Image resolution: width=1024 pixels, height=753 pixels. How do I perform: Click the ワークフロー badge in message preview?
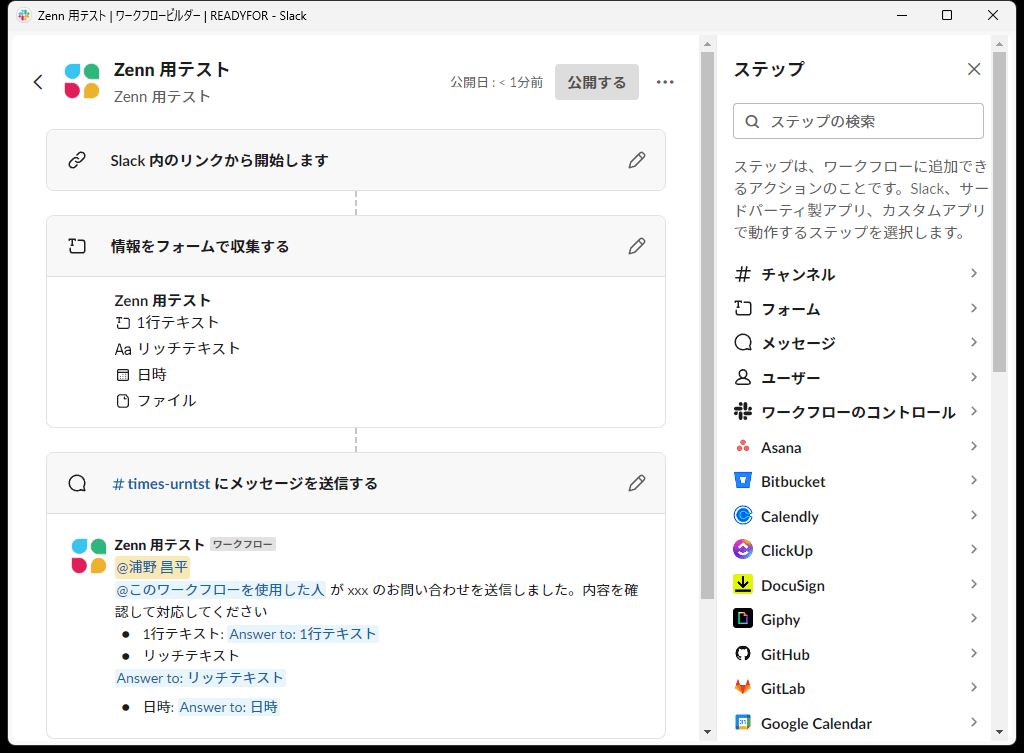243,544
